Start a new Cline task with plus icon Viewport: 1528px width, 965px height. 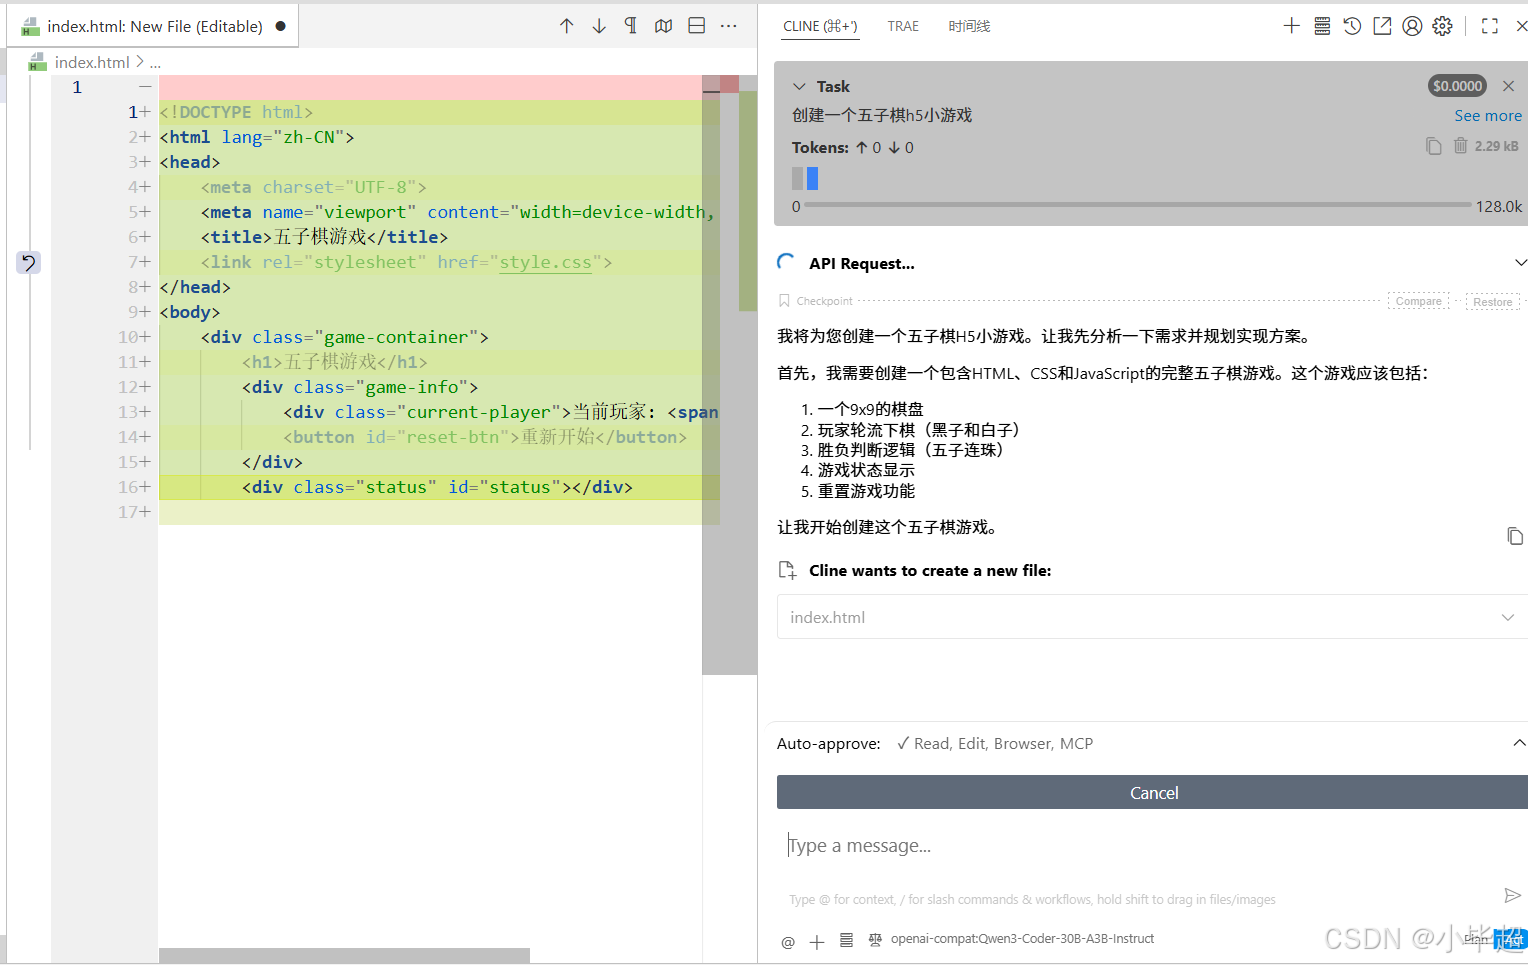point(1291,26)
